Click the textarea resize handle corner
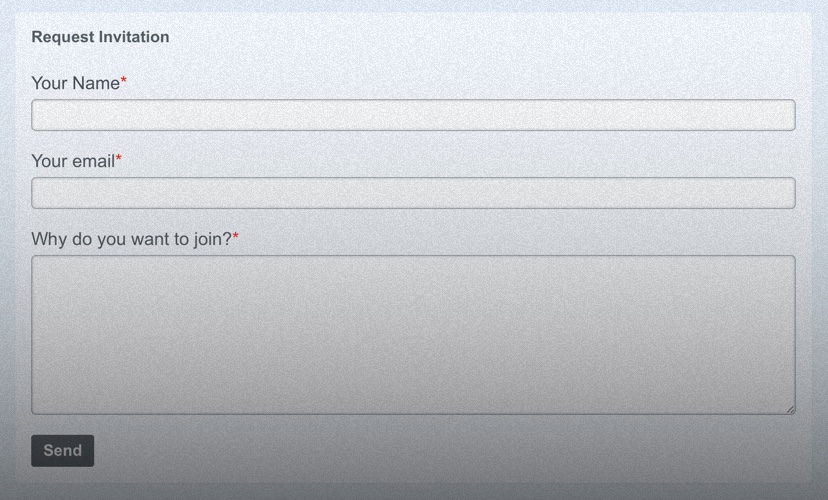 click(x=790, y=409)
